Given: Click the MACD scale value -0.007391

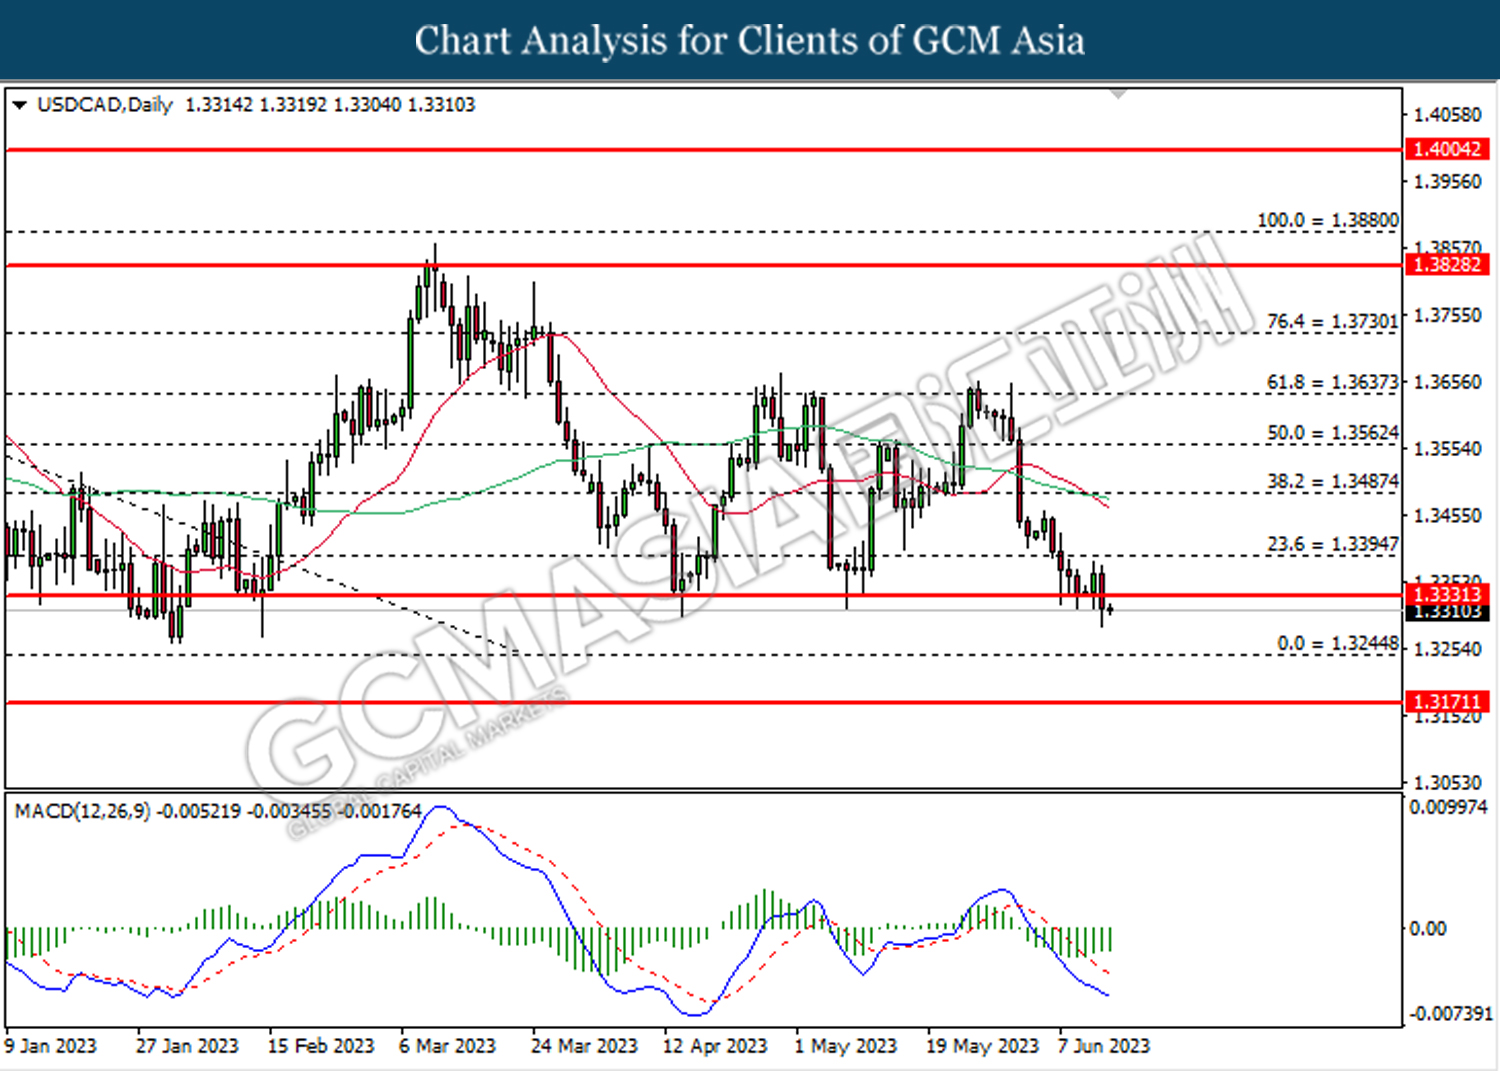Looking at the screenshot, I should pyautogui.click(x=1451, y=1014).
